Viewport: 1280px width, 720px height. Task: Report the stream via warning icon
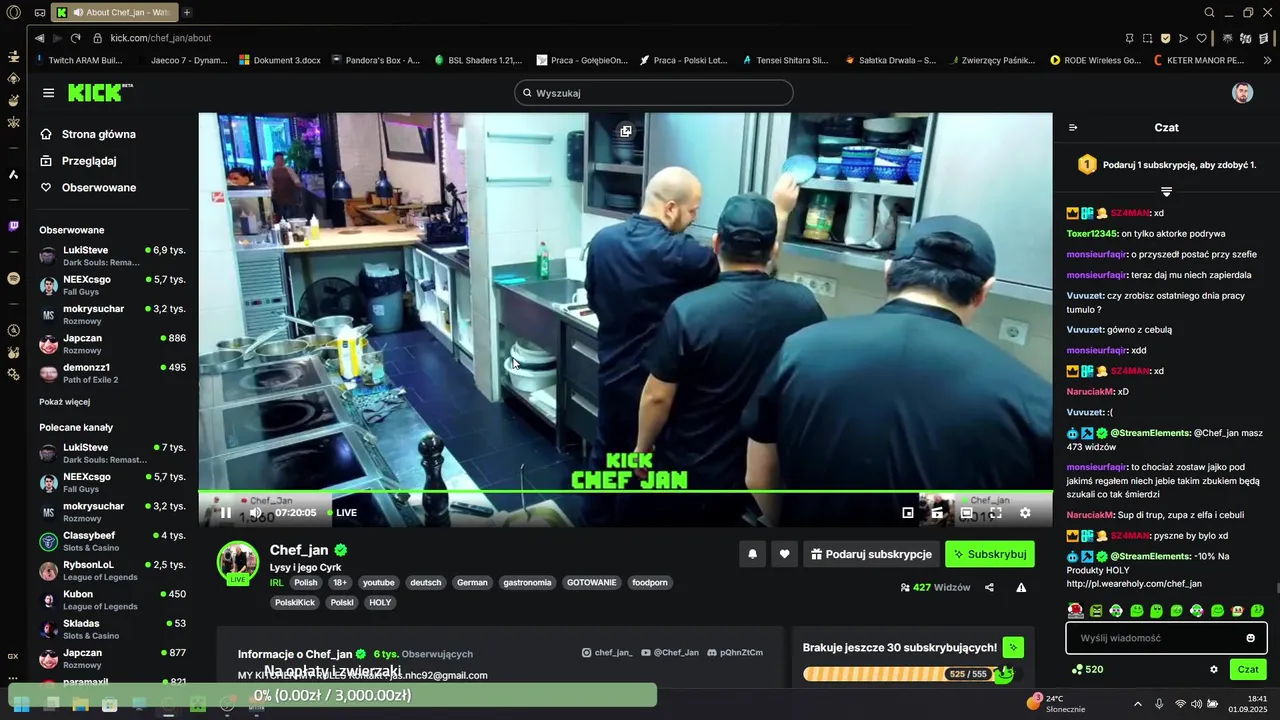pyautogui.click(x=1021, y=588)
